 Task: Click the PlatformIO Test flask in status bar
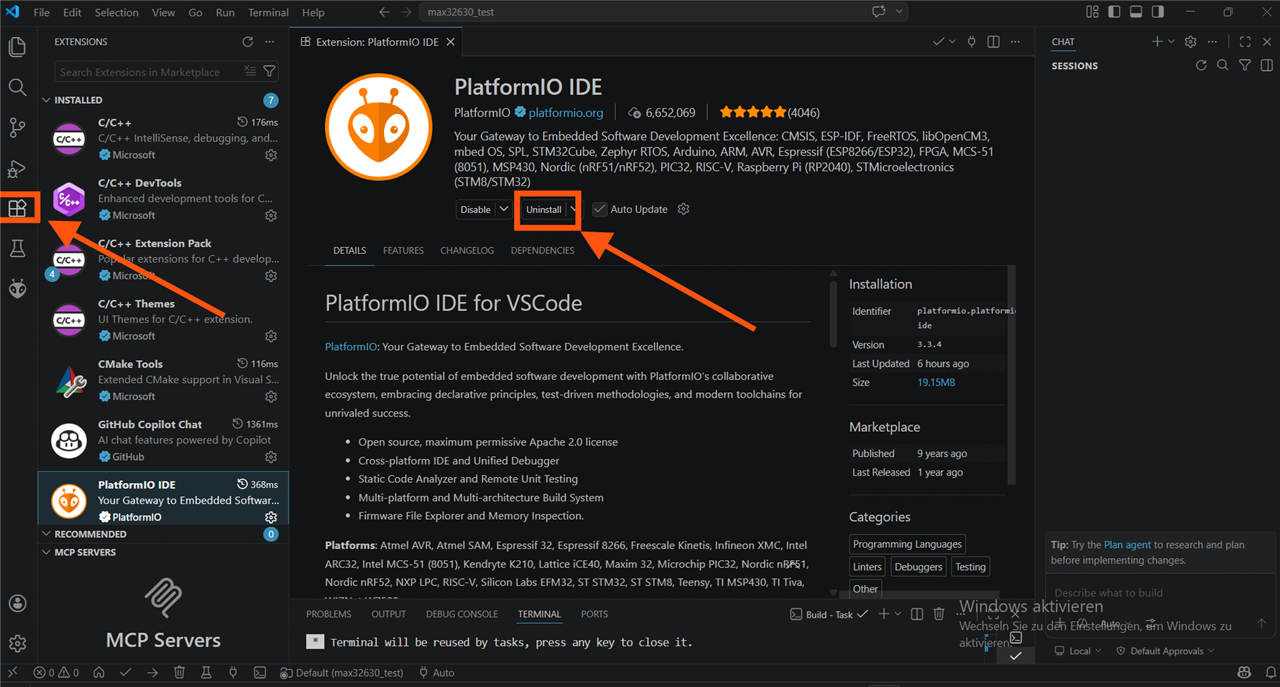pos(206,673)
